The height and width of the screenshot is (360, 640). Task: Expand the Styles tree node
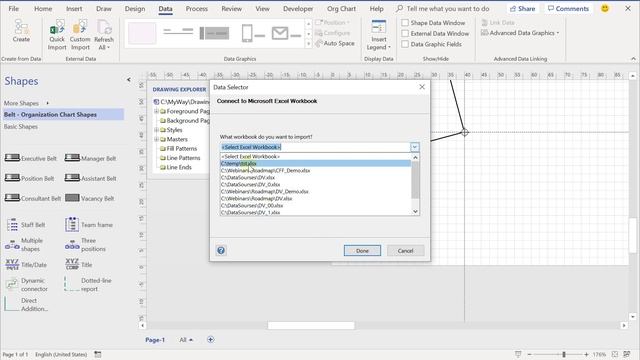click(156, 130)
